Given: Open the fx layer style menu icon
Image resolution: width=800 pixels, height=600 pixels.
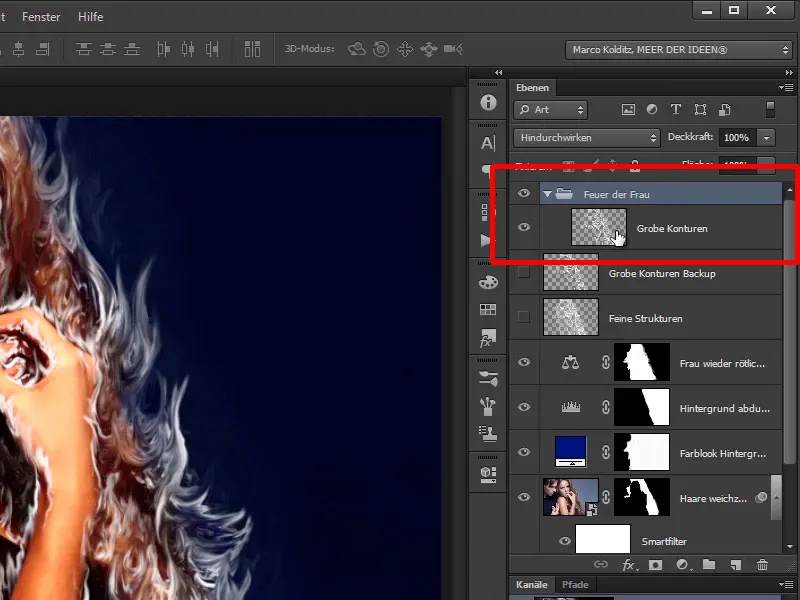Looking at the screenshot, I should pyautogui.click(x=629, y=565).
